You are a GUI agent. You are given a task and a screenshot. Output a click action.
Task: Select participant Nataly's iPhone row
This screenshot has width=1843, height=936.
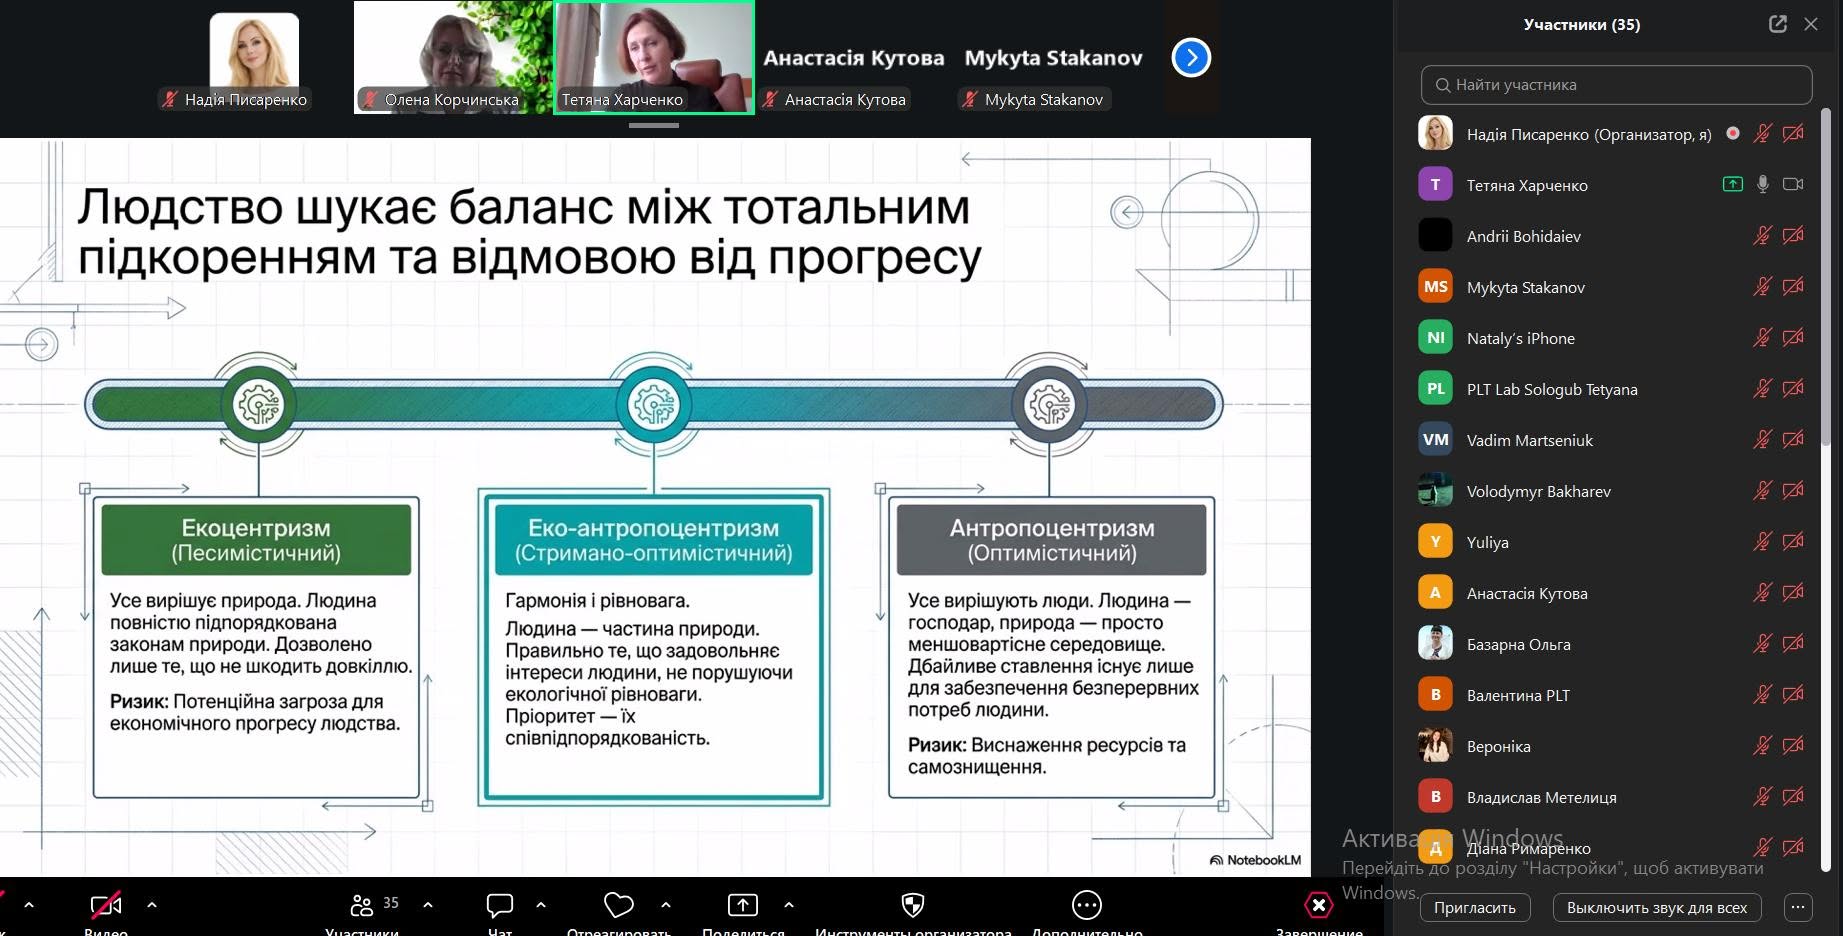1612,337
